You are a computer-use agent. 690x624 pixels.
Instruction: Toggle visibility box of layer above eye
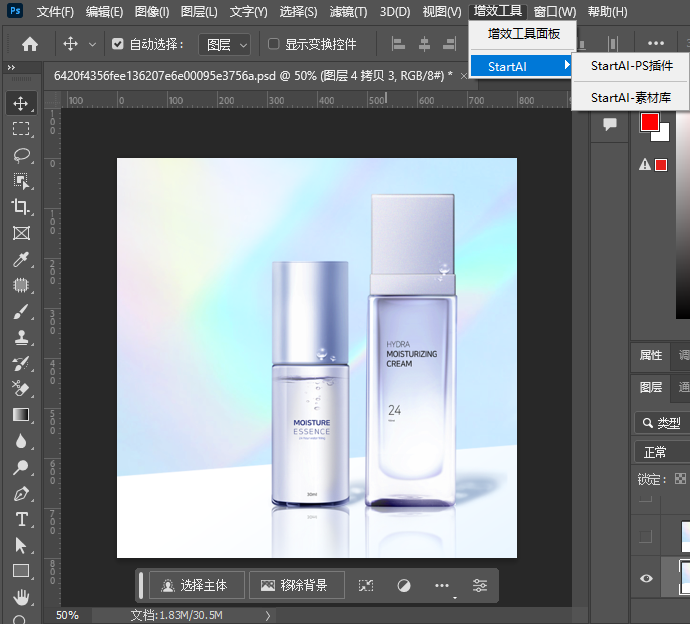pos(646,536)
